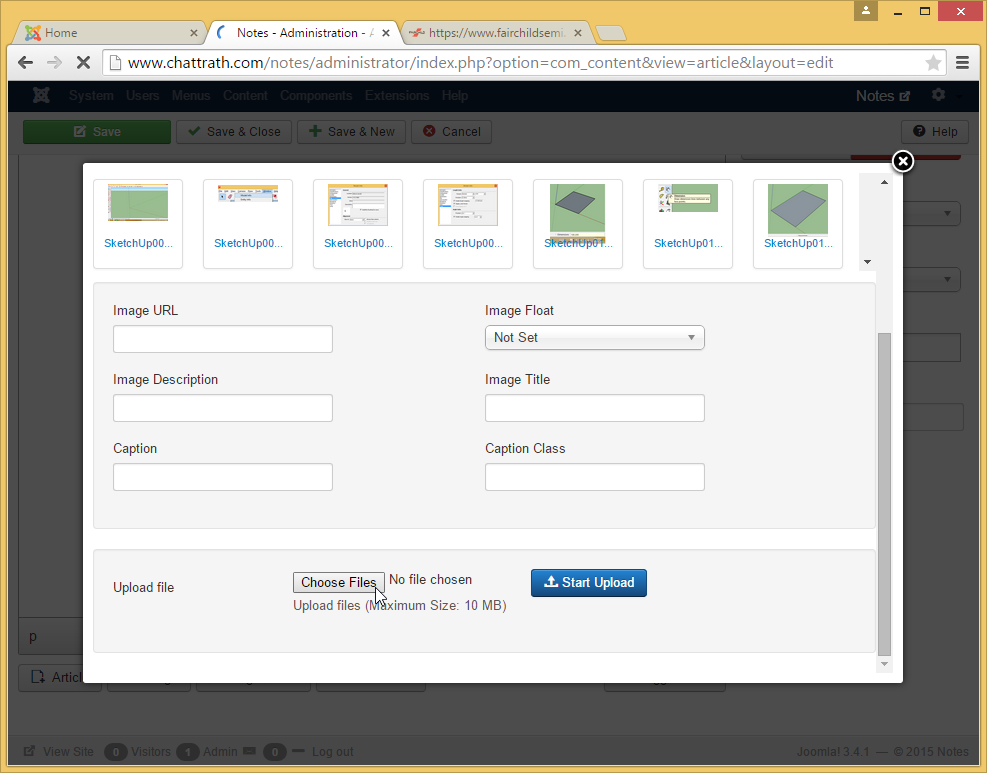
Task: Click the modal's vertical scrollbar thumb
Action: click(x=883, y=490)
